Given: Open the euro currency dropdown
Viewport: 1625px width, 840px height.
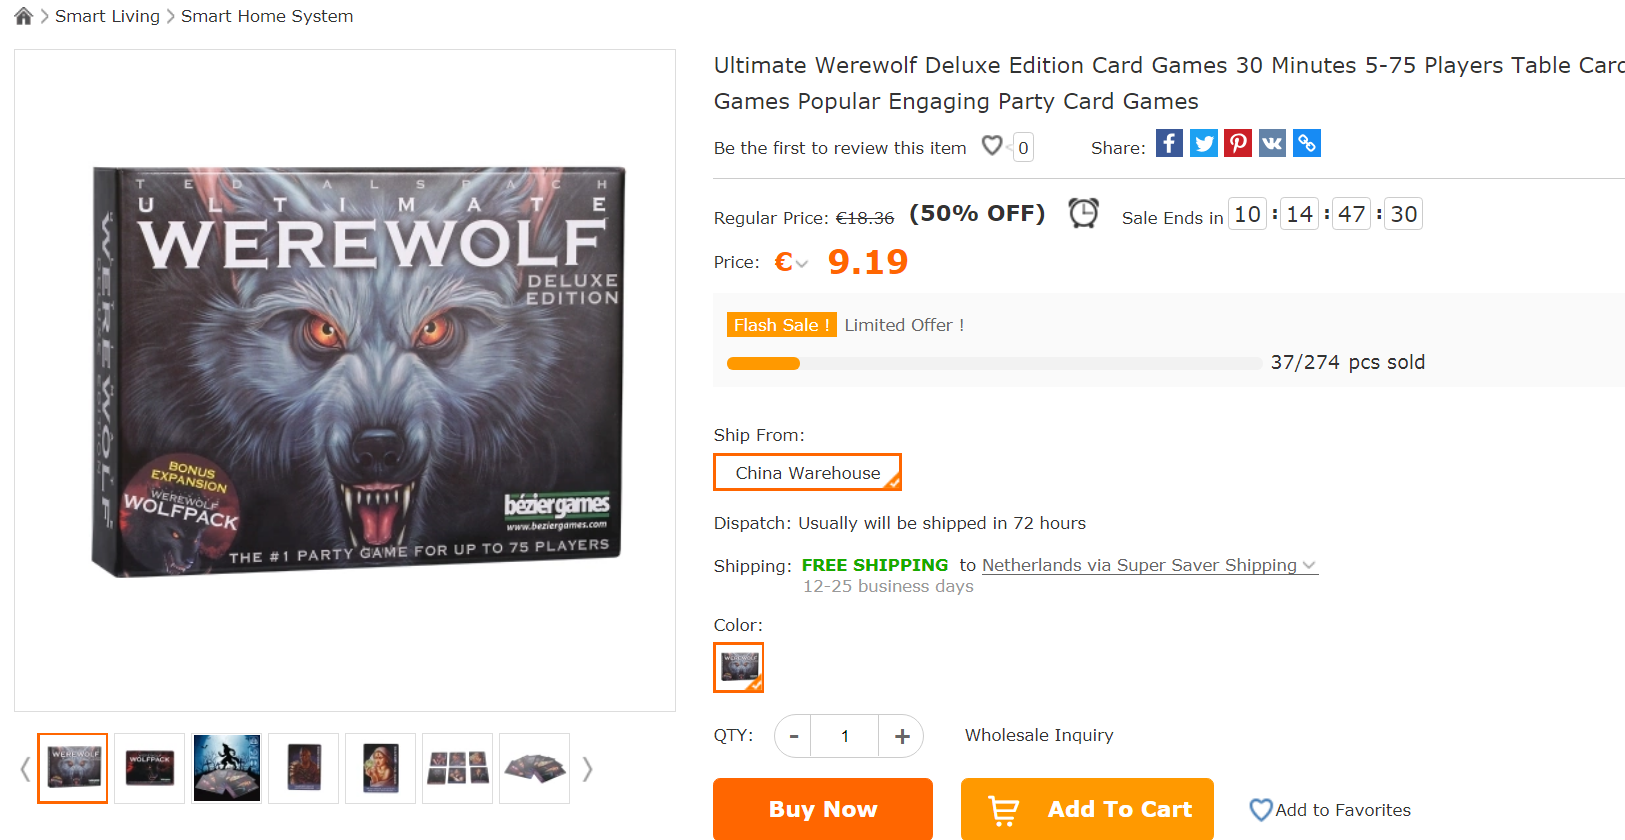Looking at the screenshot, I should coord(791,263).
